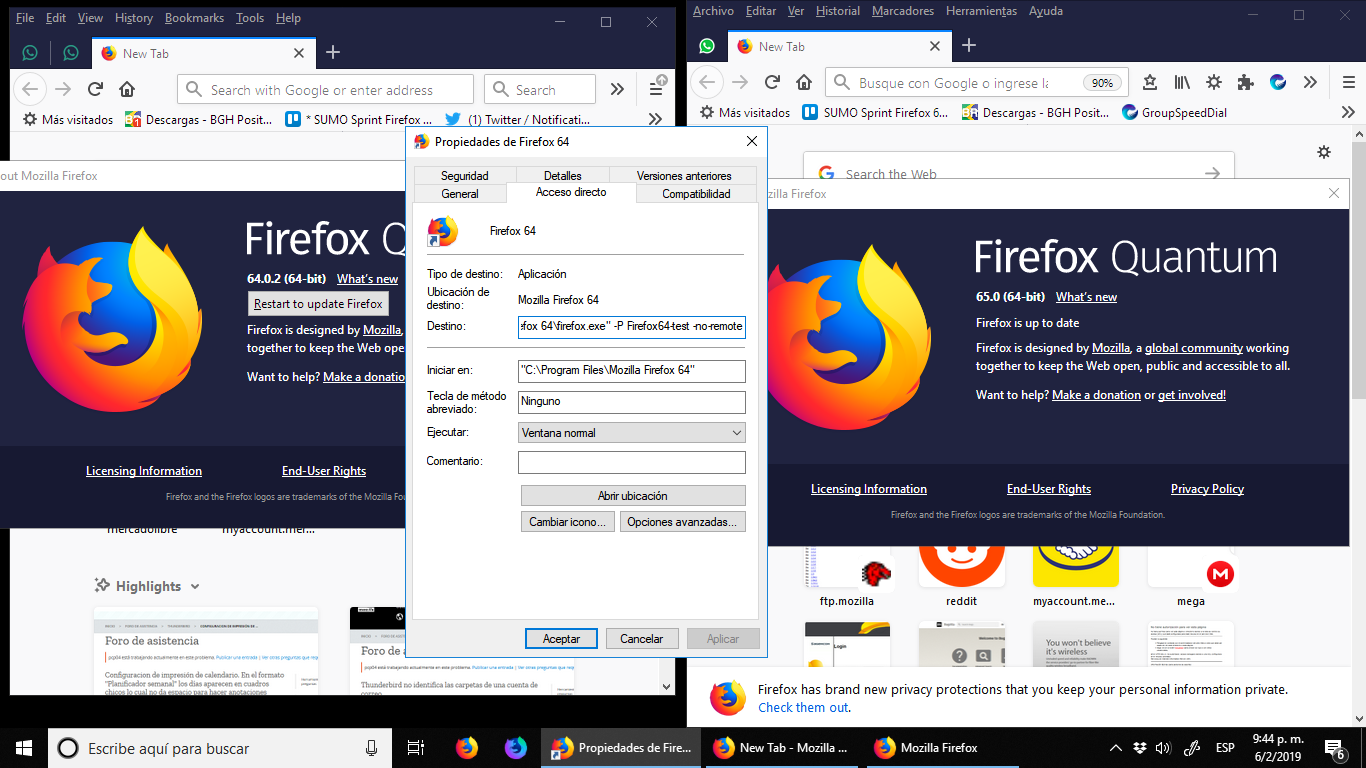This screenshot has height=768, width=1366.
Task: Click Abrir ubicación button
Action: [633, 496]
